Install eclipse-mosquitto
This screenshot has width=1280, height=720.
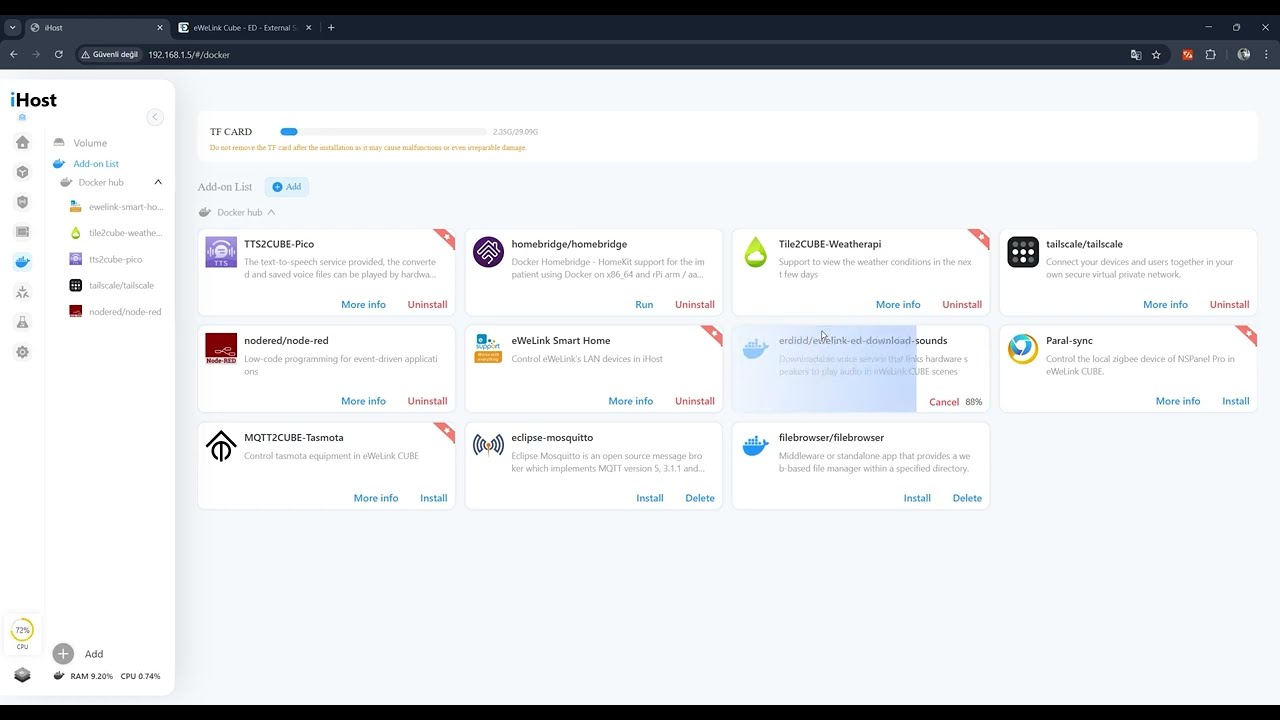point(650,499)
